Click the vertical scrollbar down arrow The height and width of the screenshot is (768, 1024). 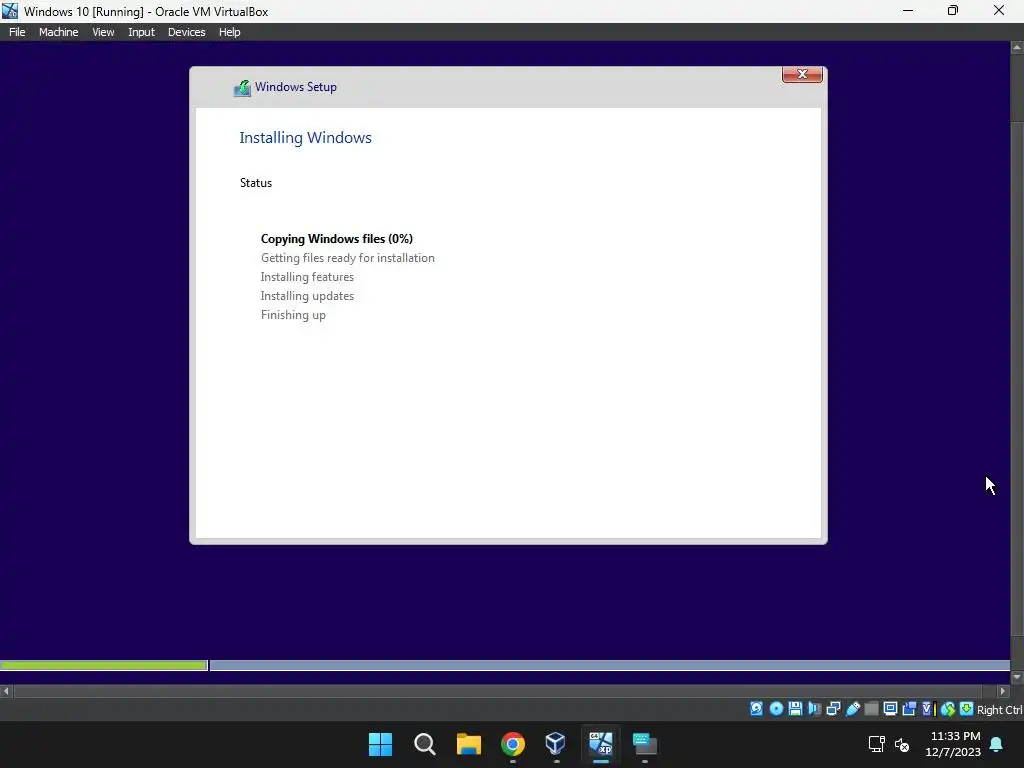coord(1017,677)
